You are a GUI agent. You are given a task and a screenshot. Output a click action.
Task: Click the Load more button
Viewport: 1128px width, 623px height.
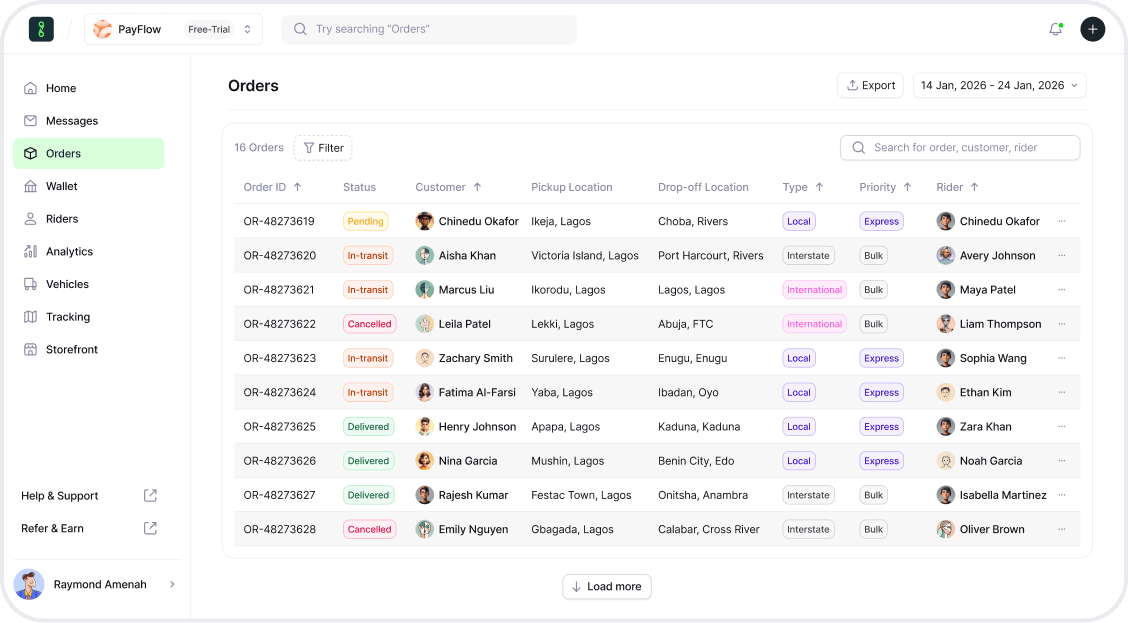click(606, 587)
